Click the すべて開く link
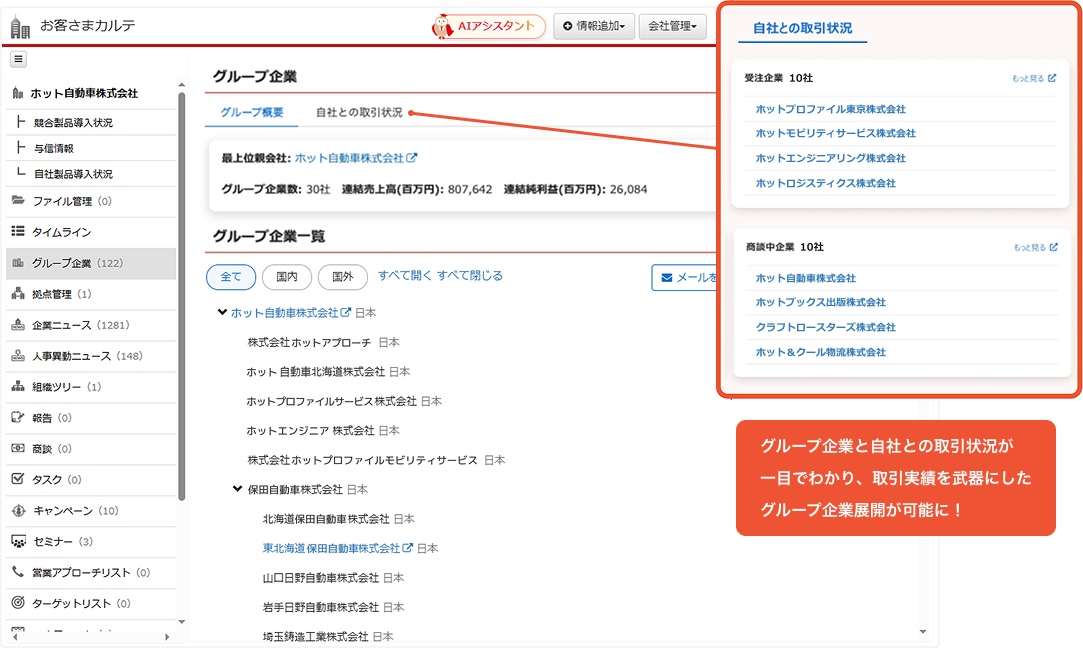The image size is (1083, 648). (x=404, y=276)
